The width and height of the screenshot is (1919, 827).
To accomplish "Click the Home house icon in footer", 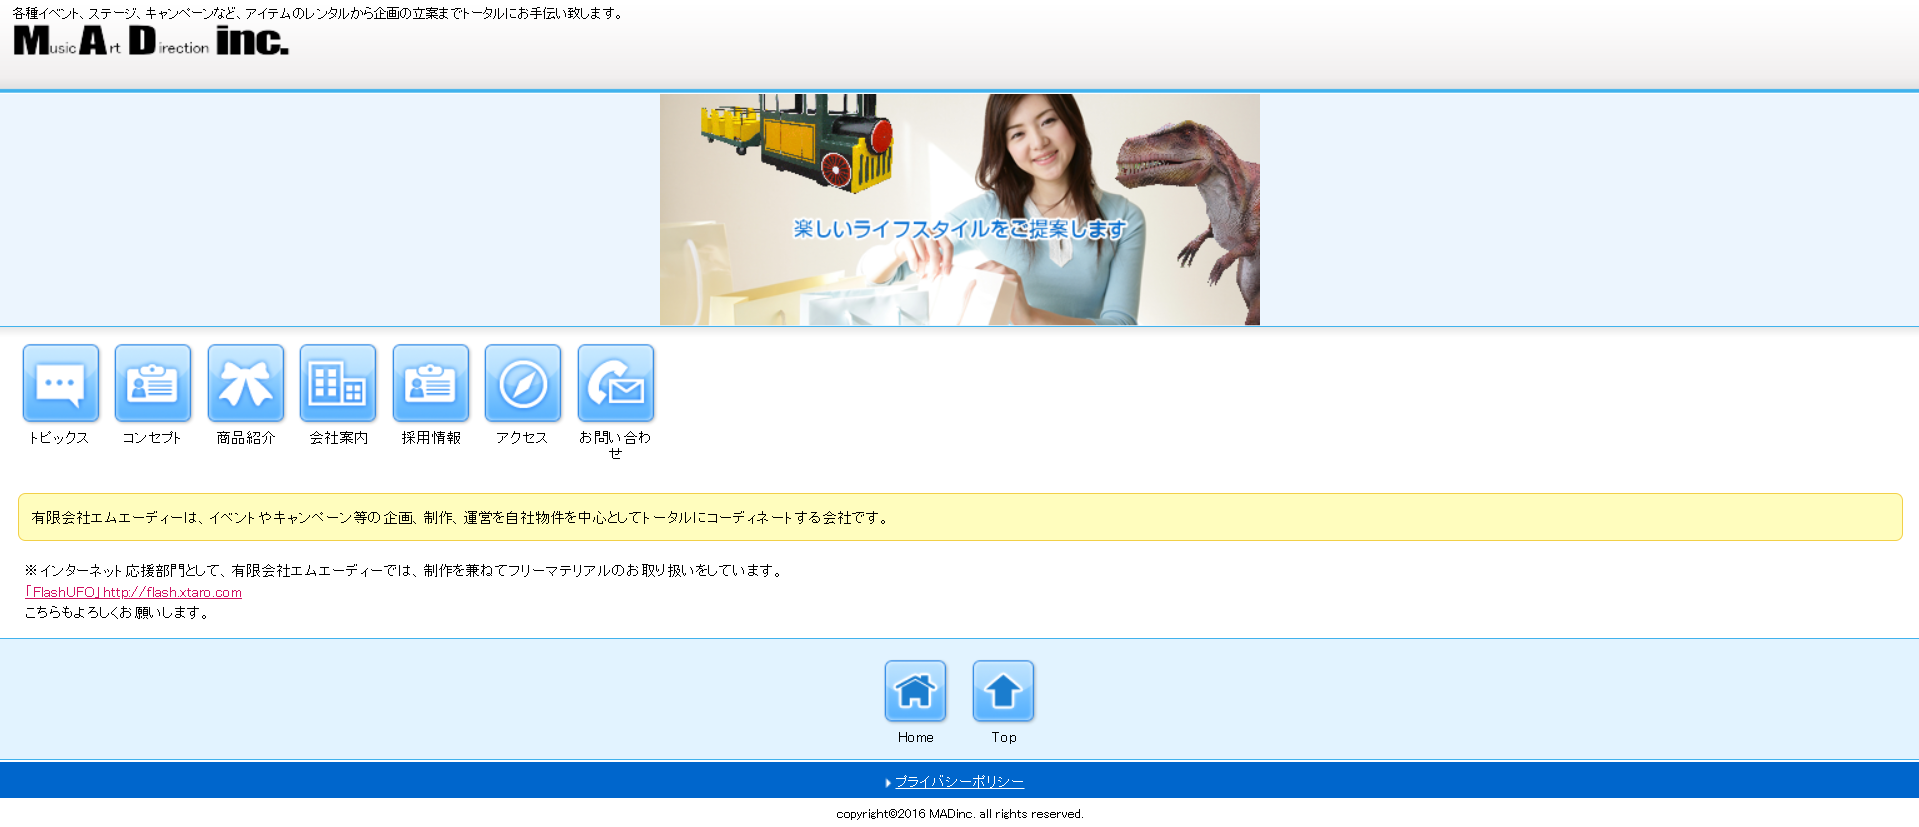I will pos(915,691).
